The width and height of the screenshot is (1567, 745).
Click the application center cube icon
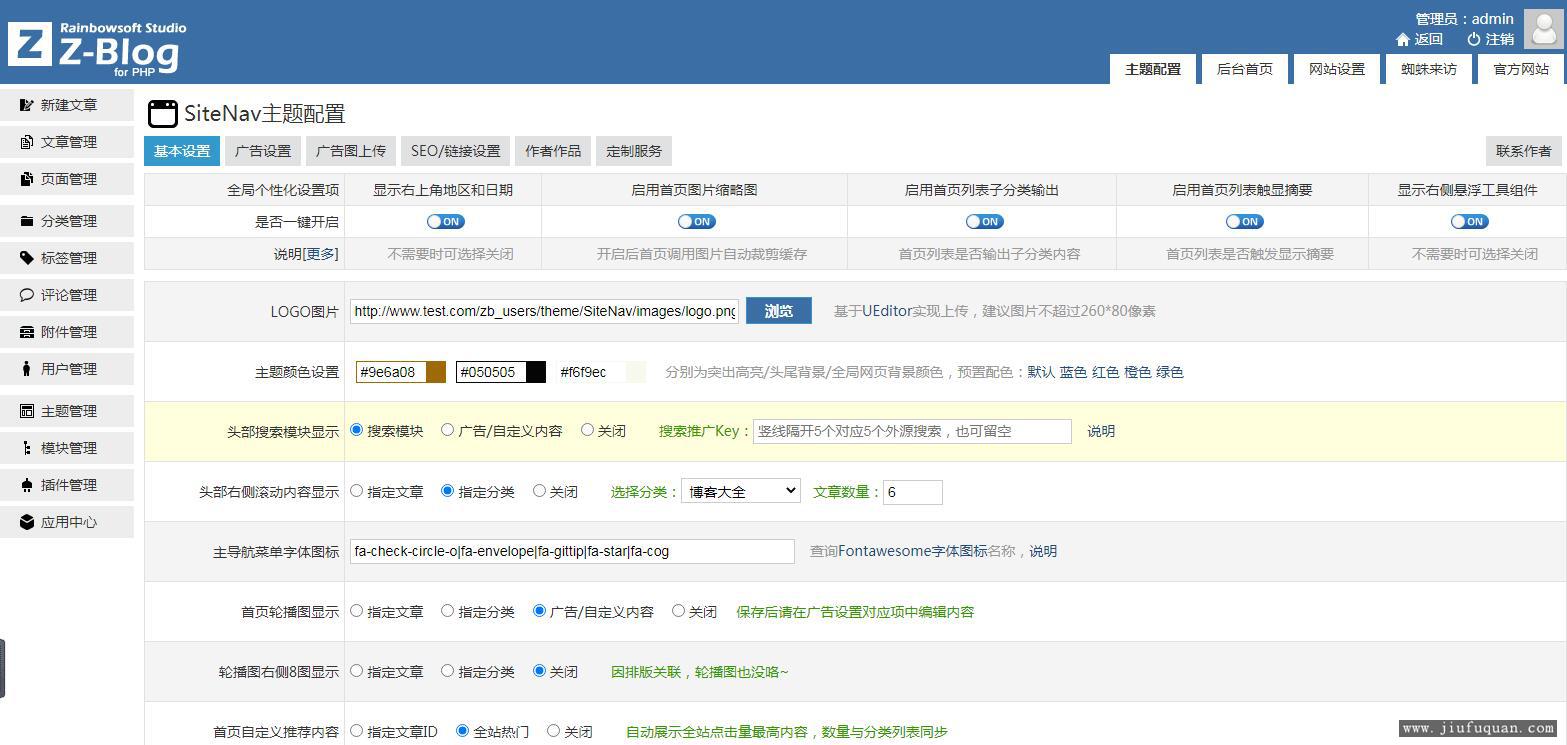pos(27,522)
